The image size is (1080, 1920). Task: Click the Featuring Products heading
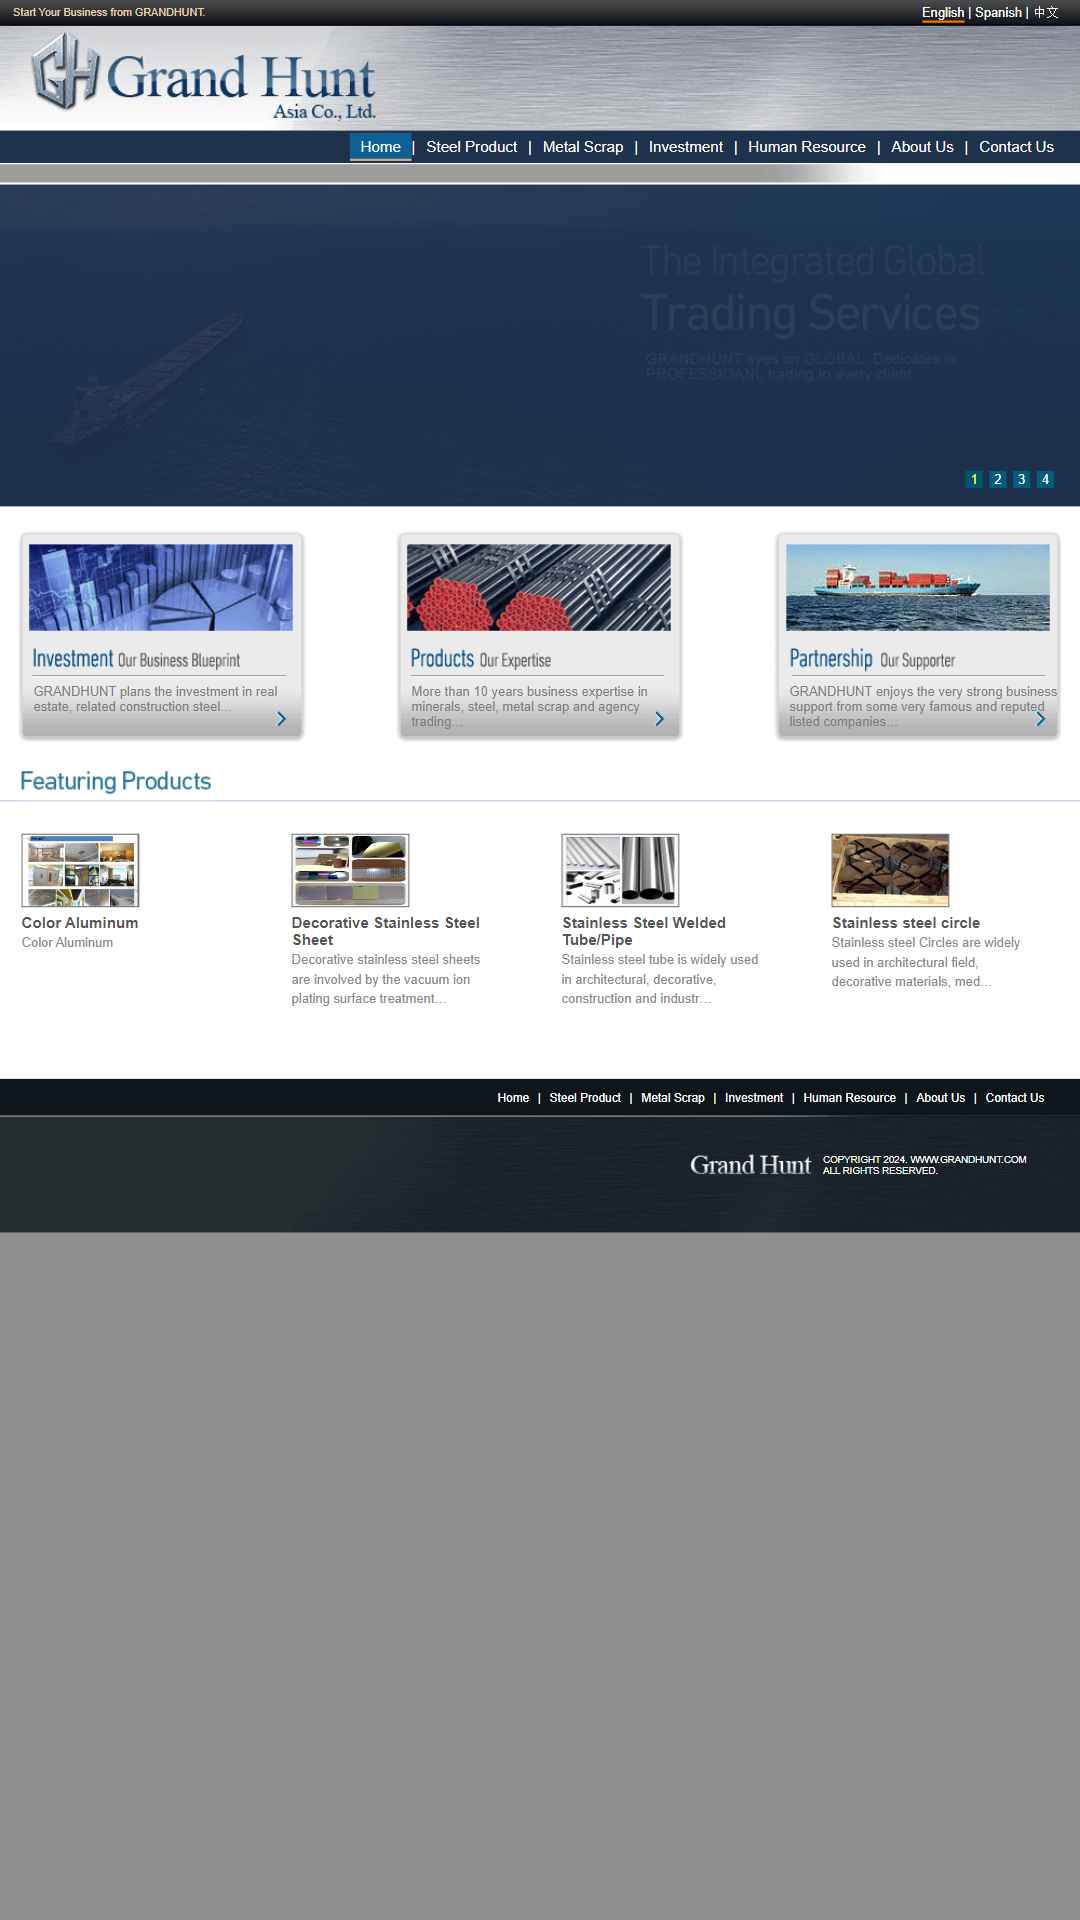coord(116,781)
